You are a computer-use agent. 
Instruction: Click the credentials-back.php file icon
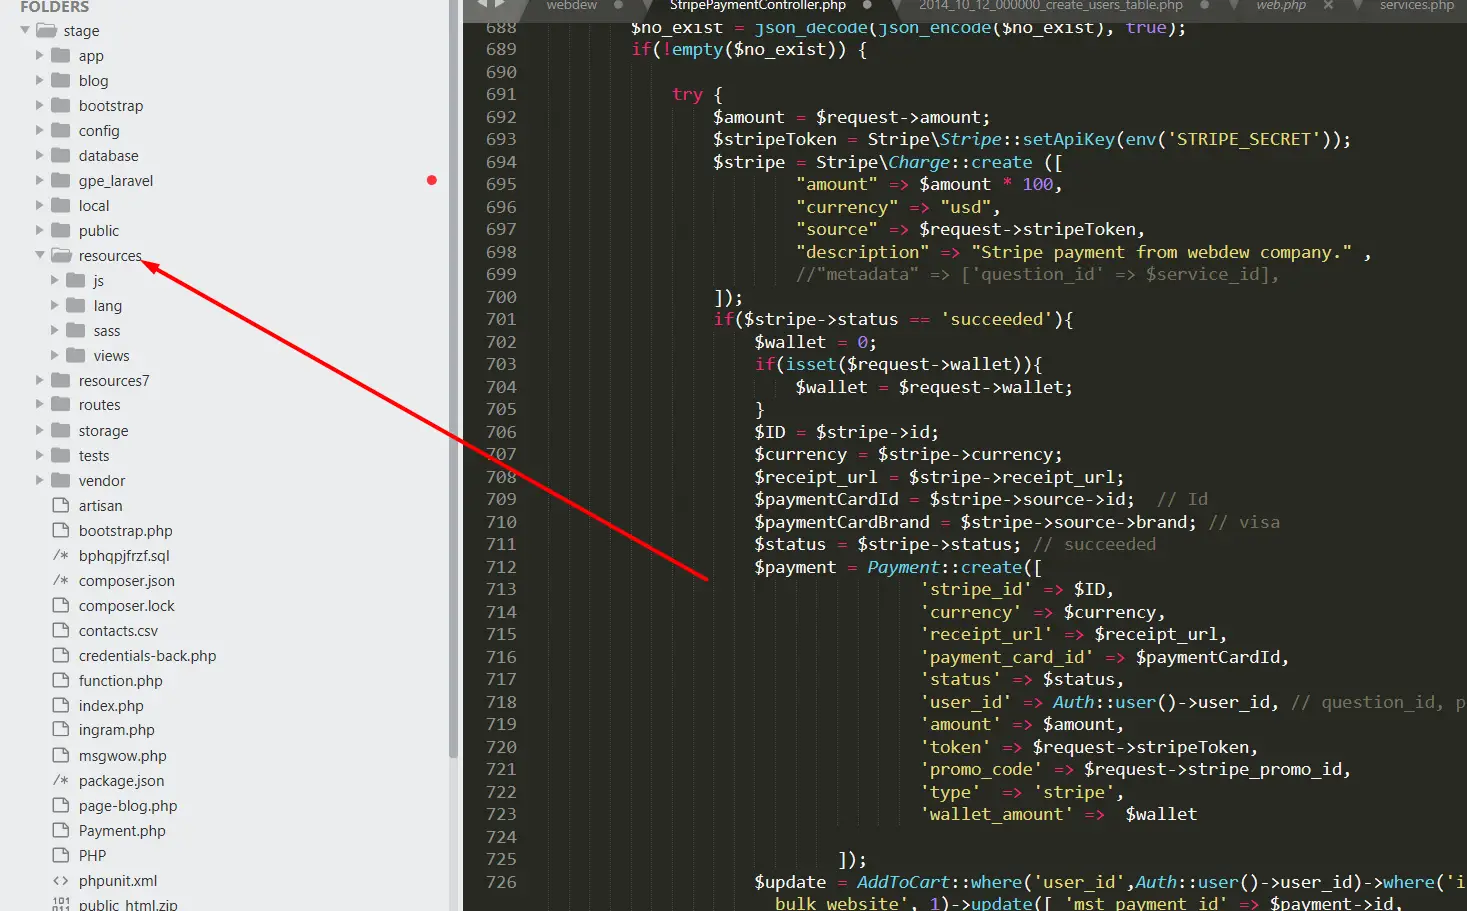pyautogui.click(x=61, y=655)
